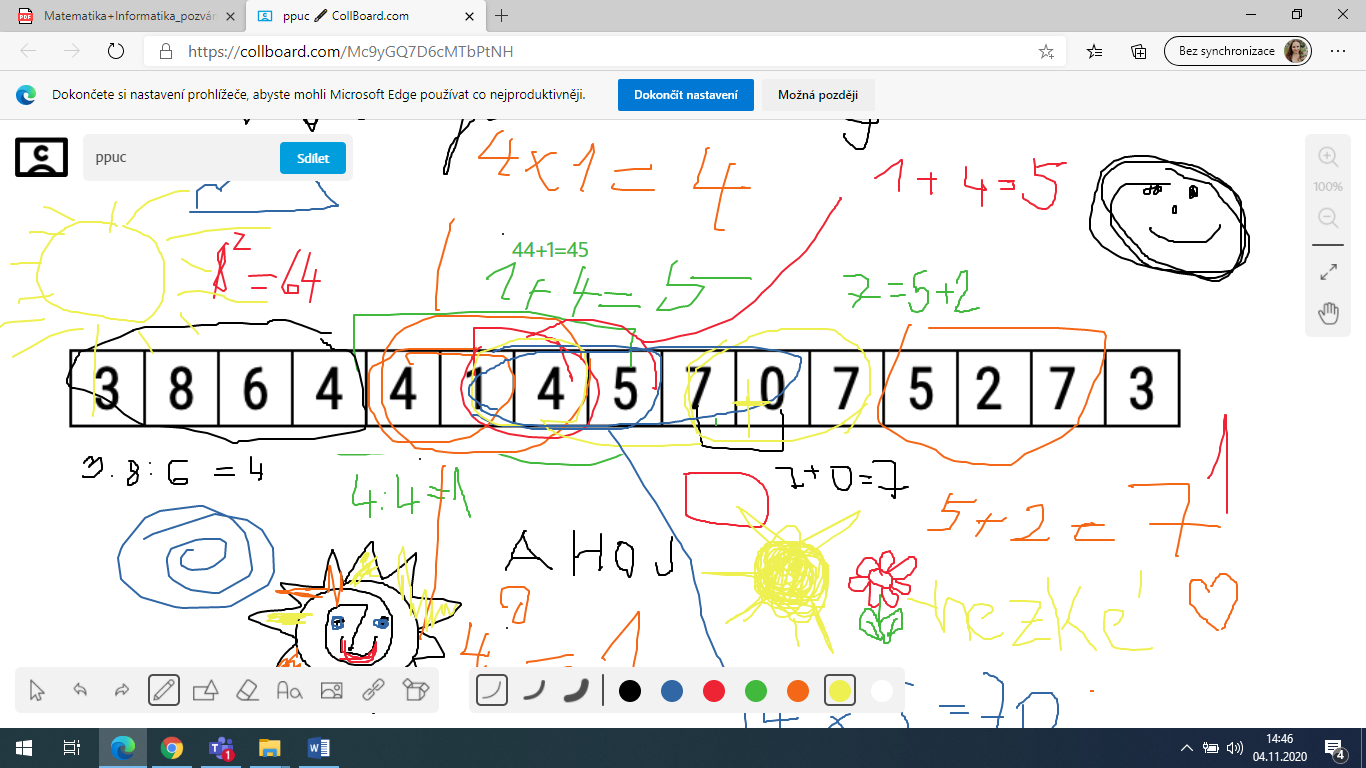This screenshot has width=1366, height=768.
Task: Choose the shapes tool
Action: pyautogui.click(x=205, y=690)
